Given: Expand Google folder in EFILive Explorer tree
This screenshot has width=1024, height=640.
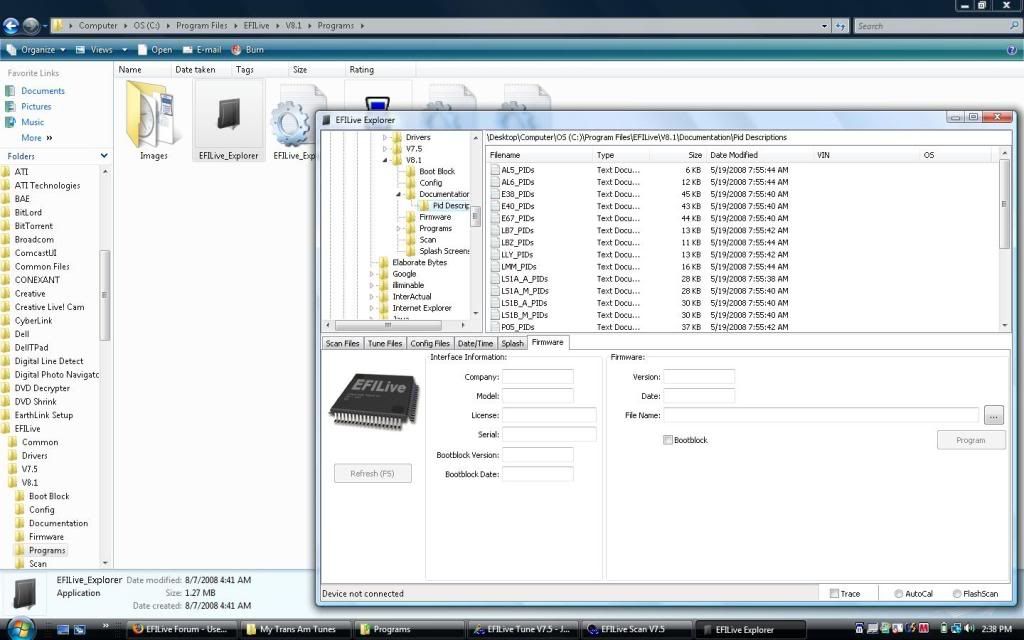Looking at the screenshot, I should tap(372, 274).
